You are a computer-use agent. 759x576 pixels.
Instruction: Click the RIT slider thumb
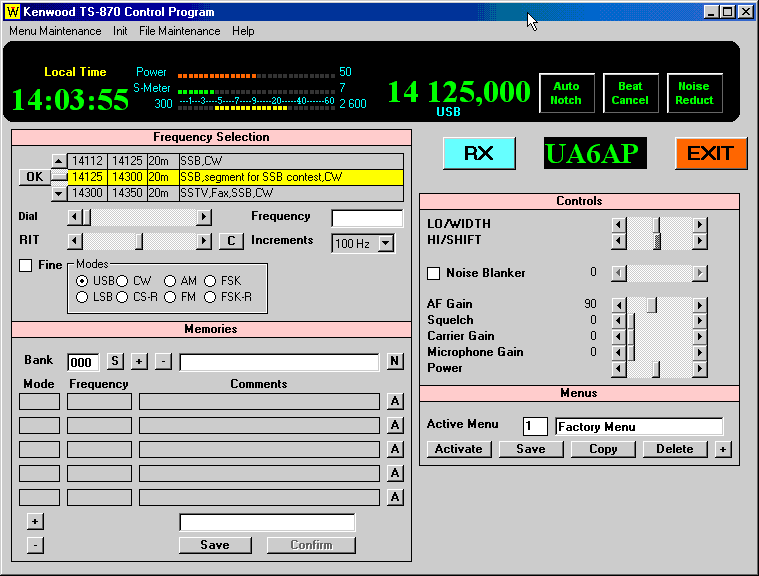click(x=139, y=241)
